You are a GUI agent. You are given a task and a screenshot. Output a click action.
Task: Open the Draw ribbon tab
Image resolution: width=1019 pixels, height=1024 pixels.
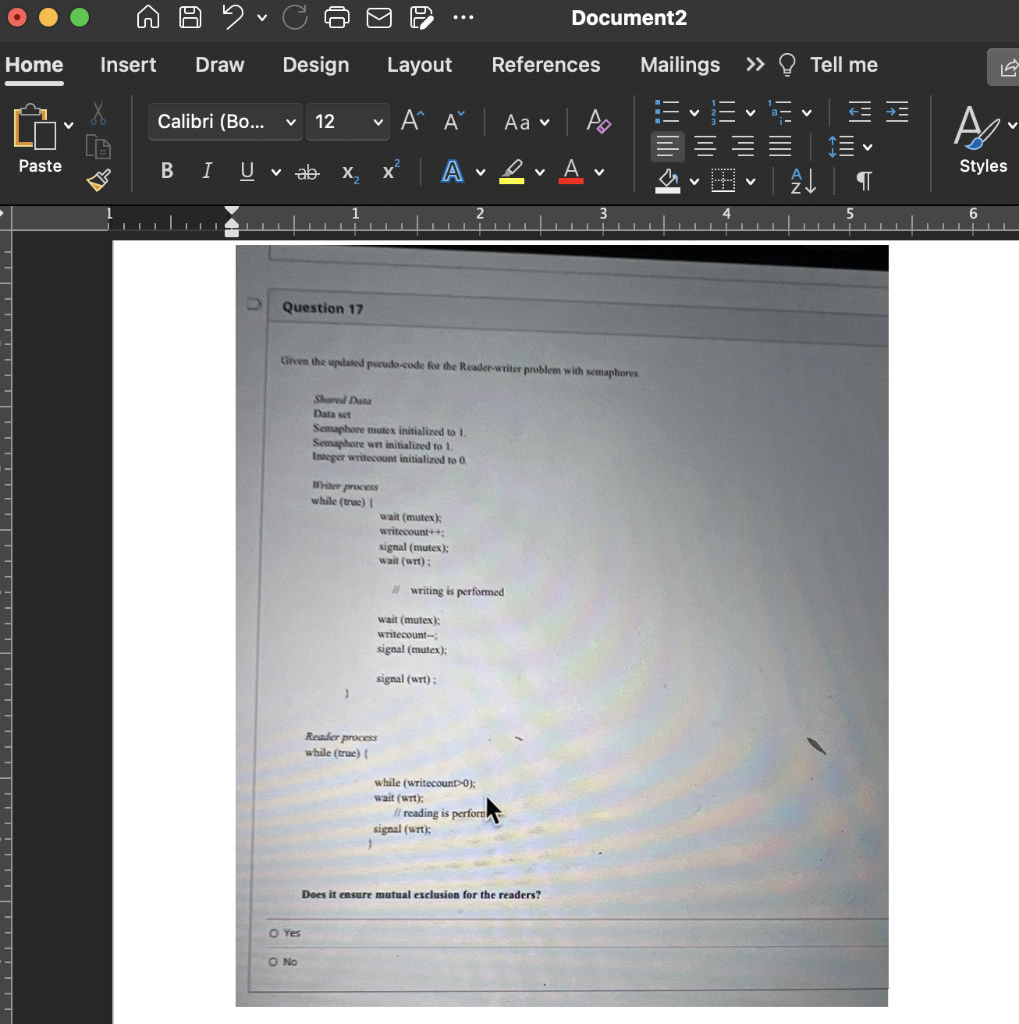pyautogui.click(x=219, y=65)
